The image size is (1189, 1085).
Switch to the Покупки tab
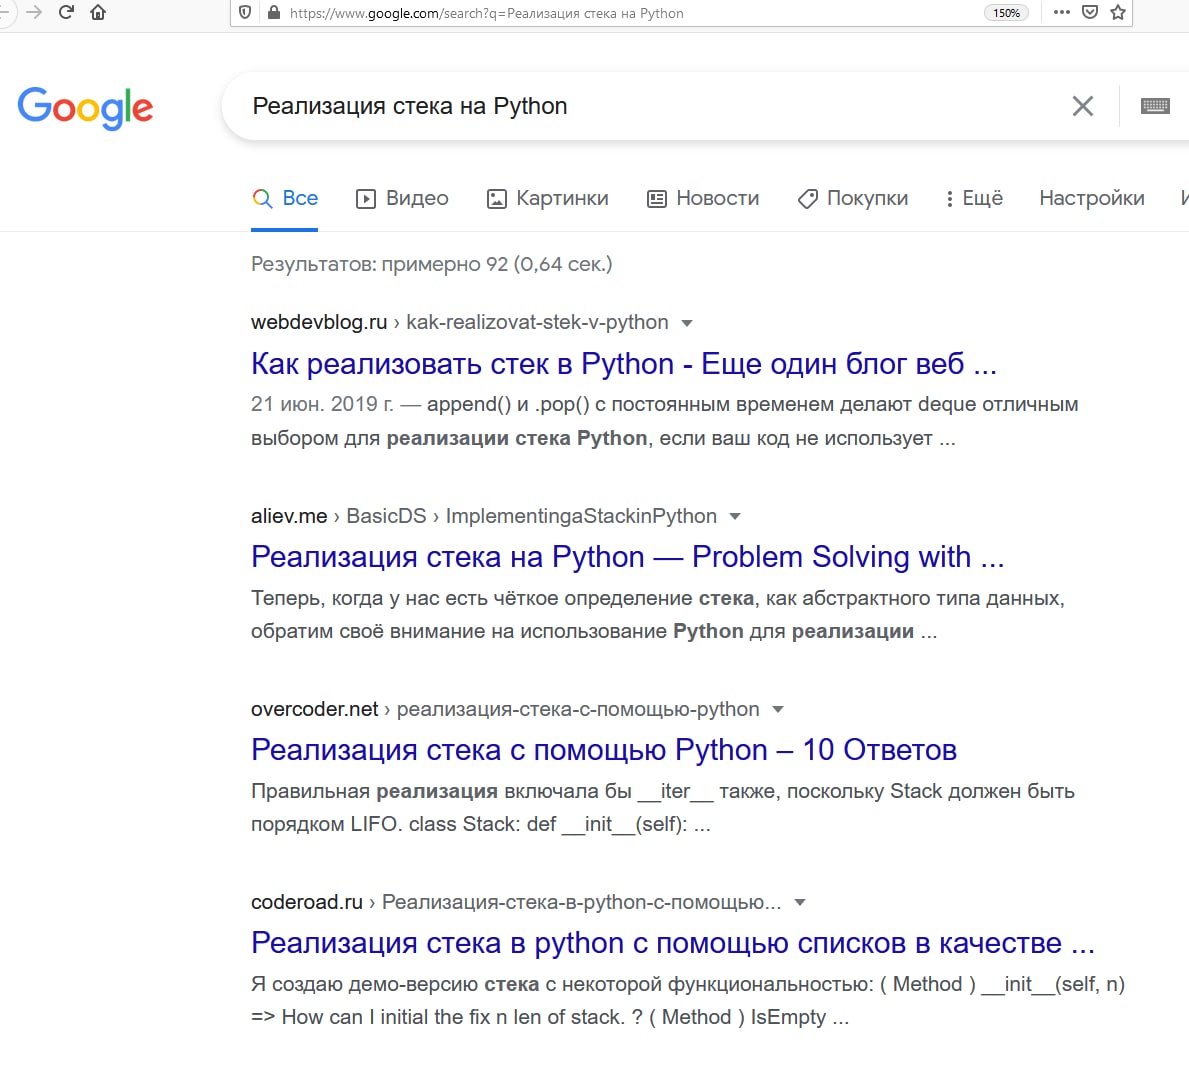[x=852, y=199]
